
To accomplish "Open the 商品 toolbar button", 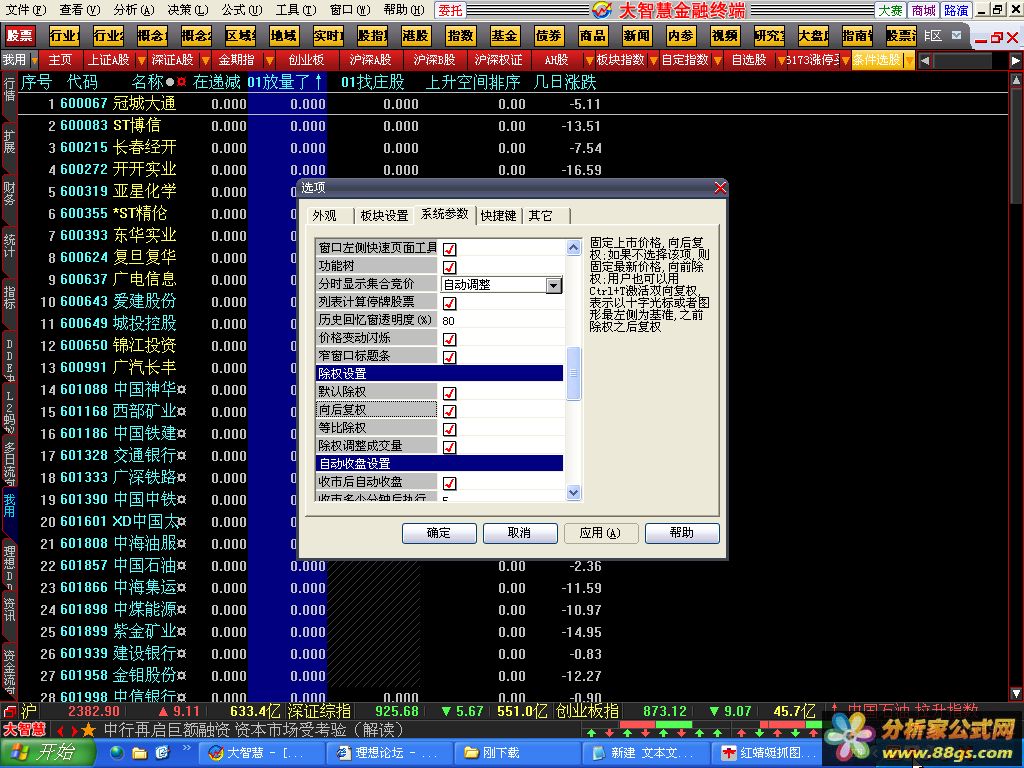I will (592, 36).
